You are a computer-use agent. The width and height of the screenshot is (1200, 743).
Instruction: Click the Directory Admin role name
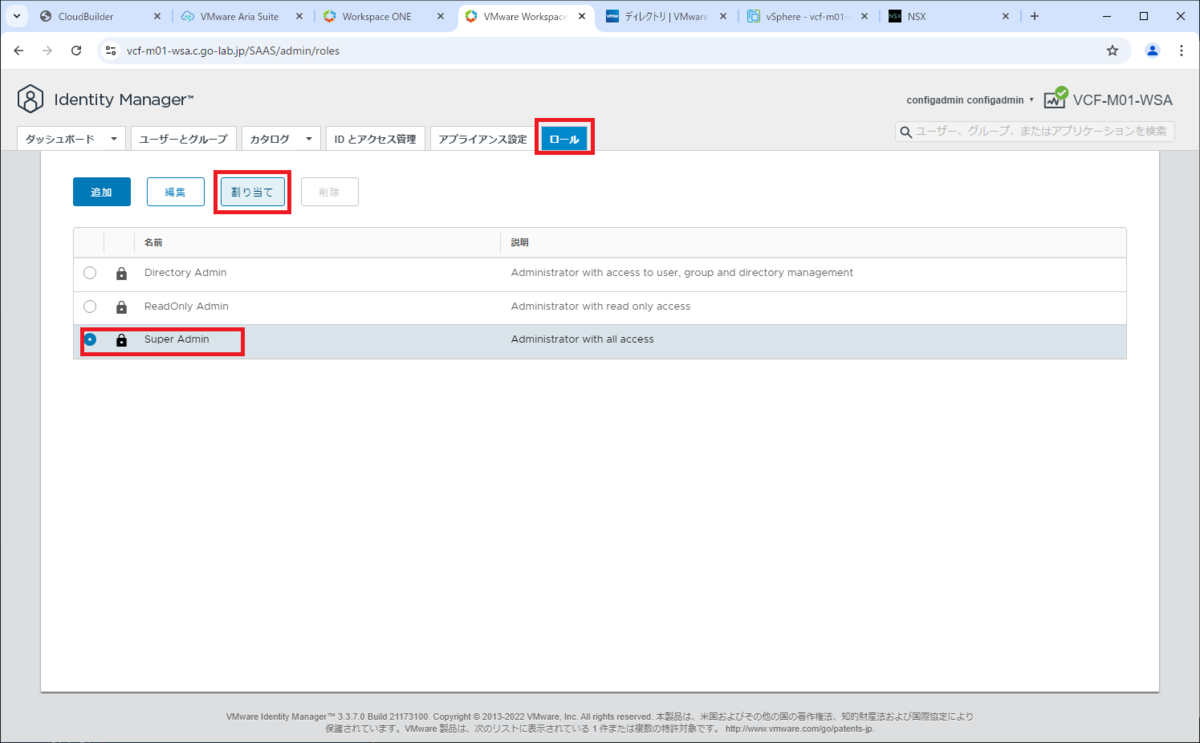coord(185,272)
